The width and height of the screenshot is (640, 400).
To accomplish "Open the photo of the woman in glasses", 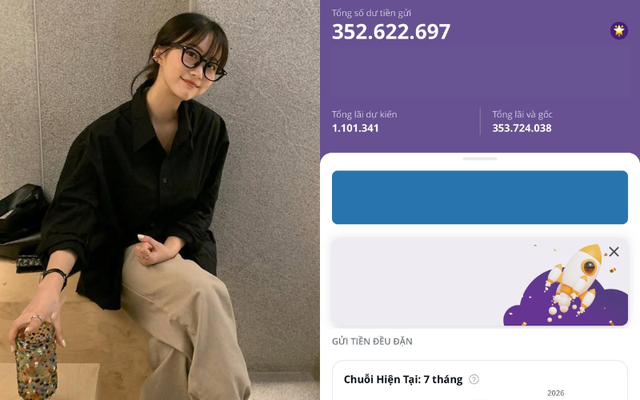I will point(160,200).
